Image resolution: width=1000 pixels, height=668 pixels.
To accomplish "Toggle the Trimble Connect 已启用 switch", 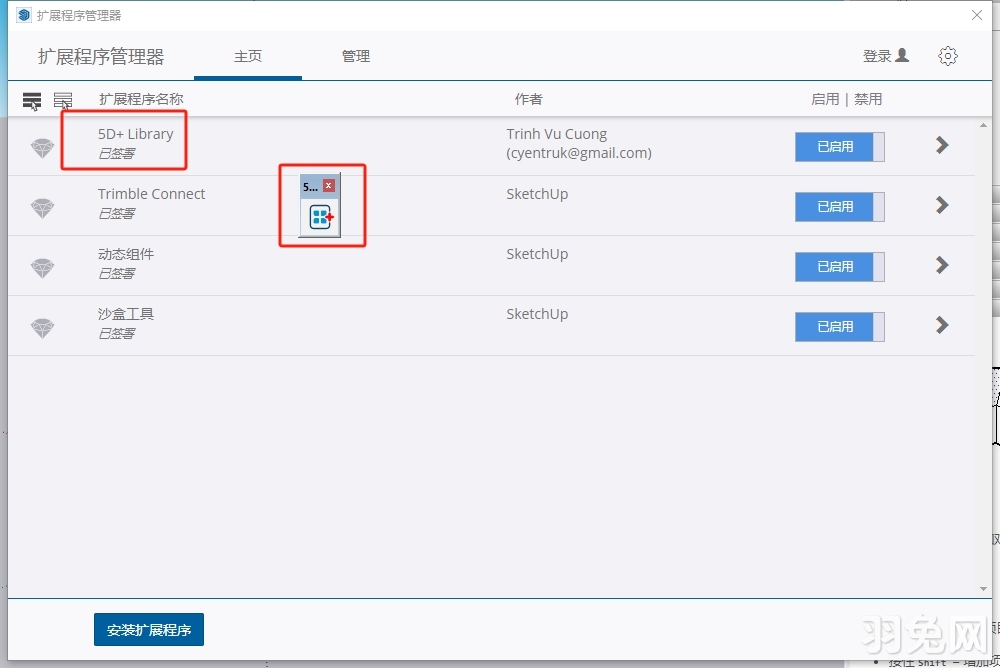I will pos(840,207).
